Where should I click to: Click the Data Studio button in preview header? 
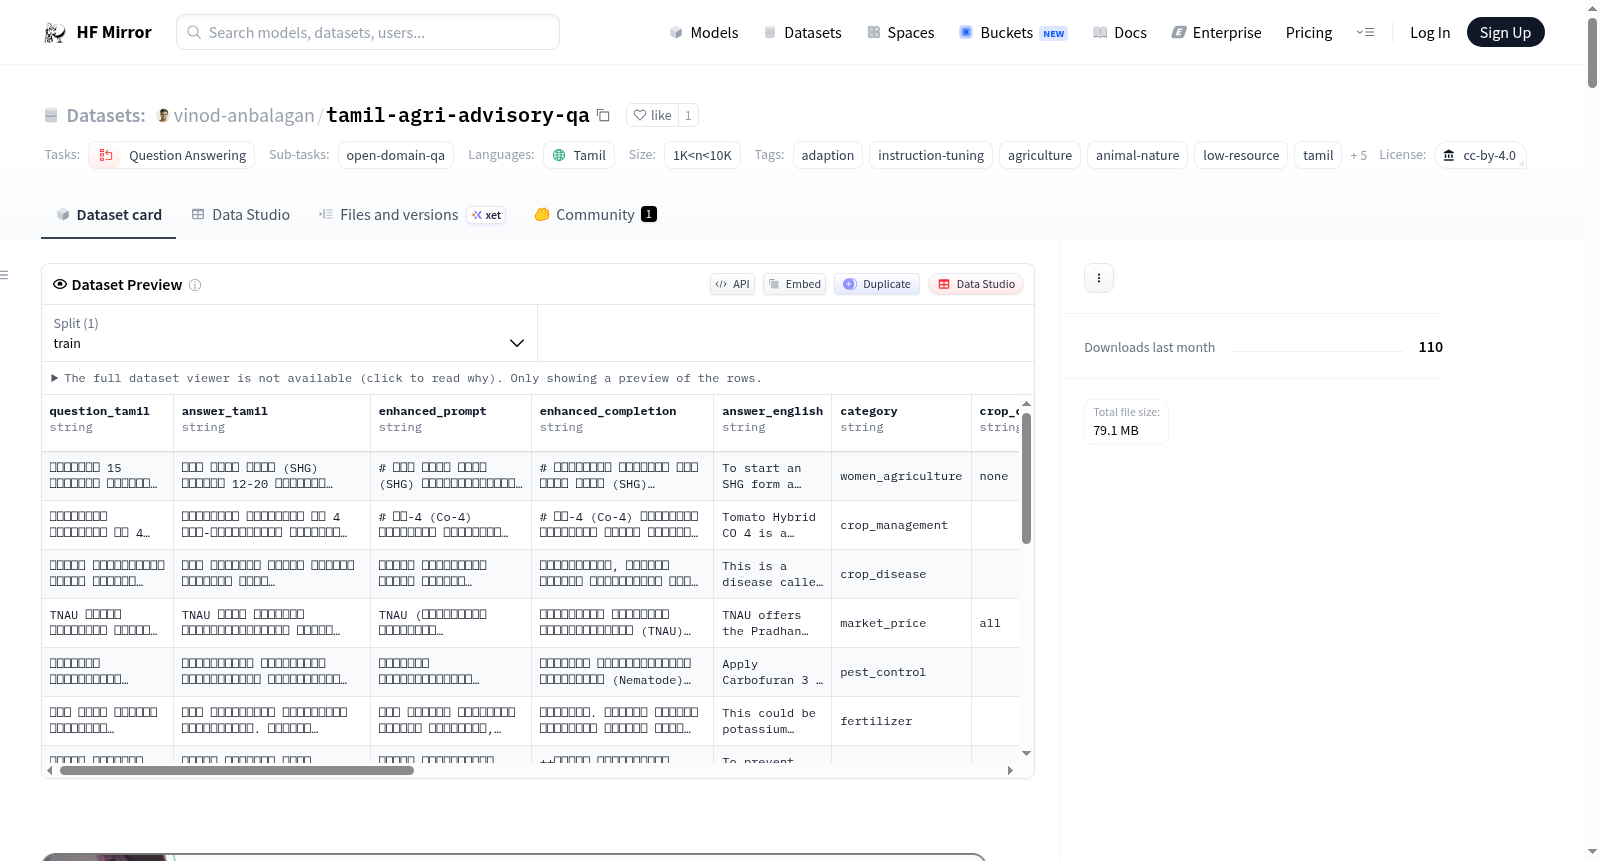coord(976,284)
